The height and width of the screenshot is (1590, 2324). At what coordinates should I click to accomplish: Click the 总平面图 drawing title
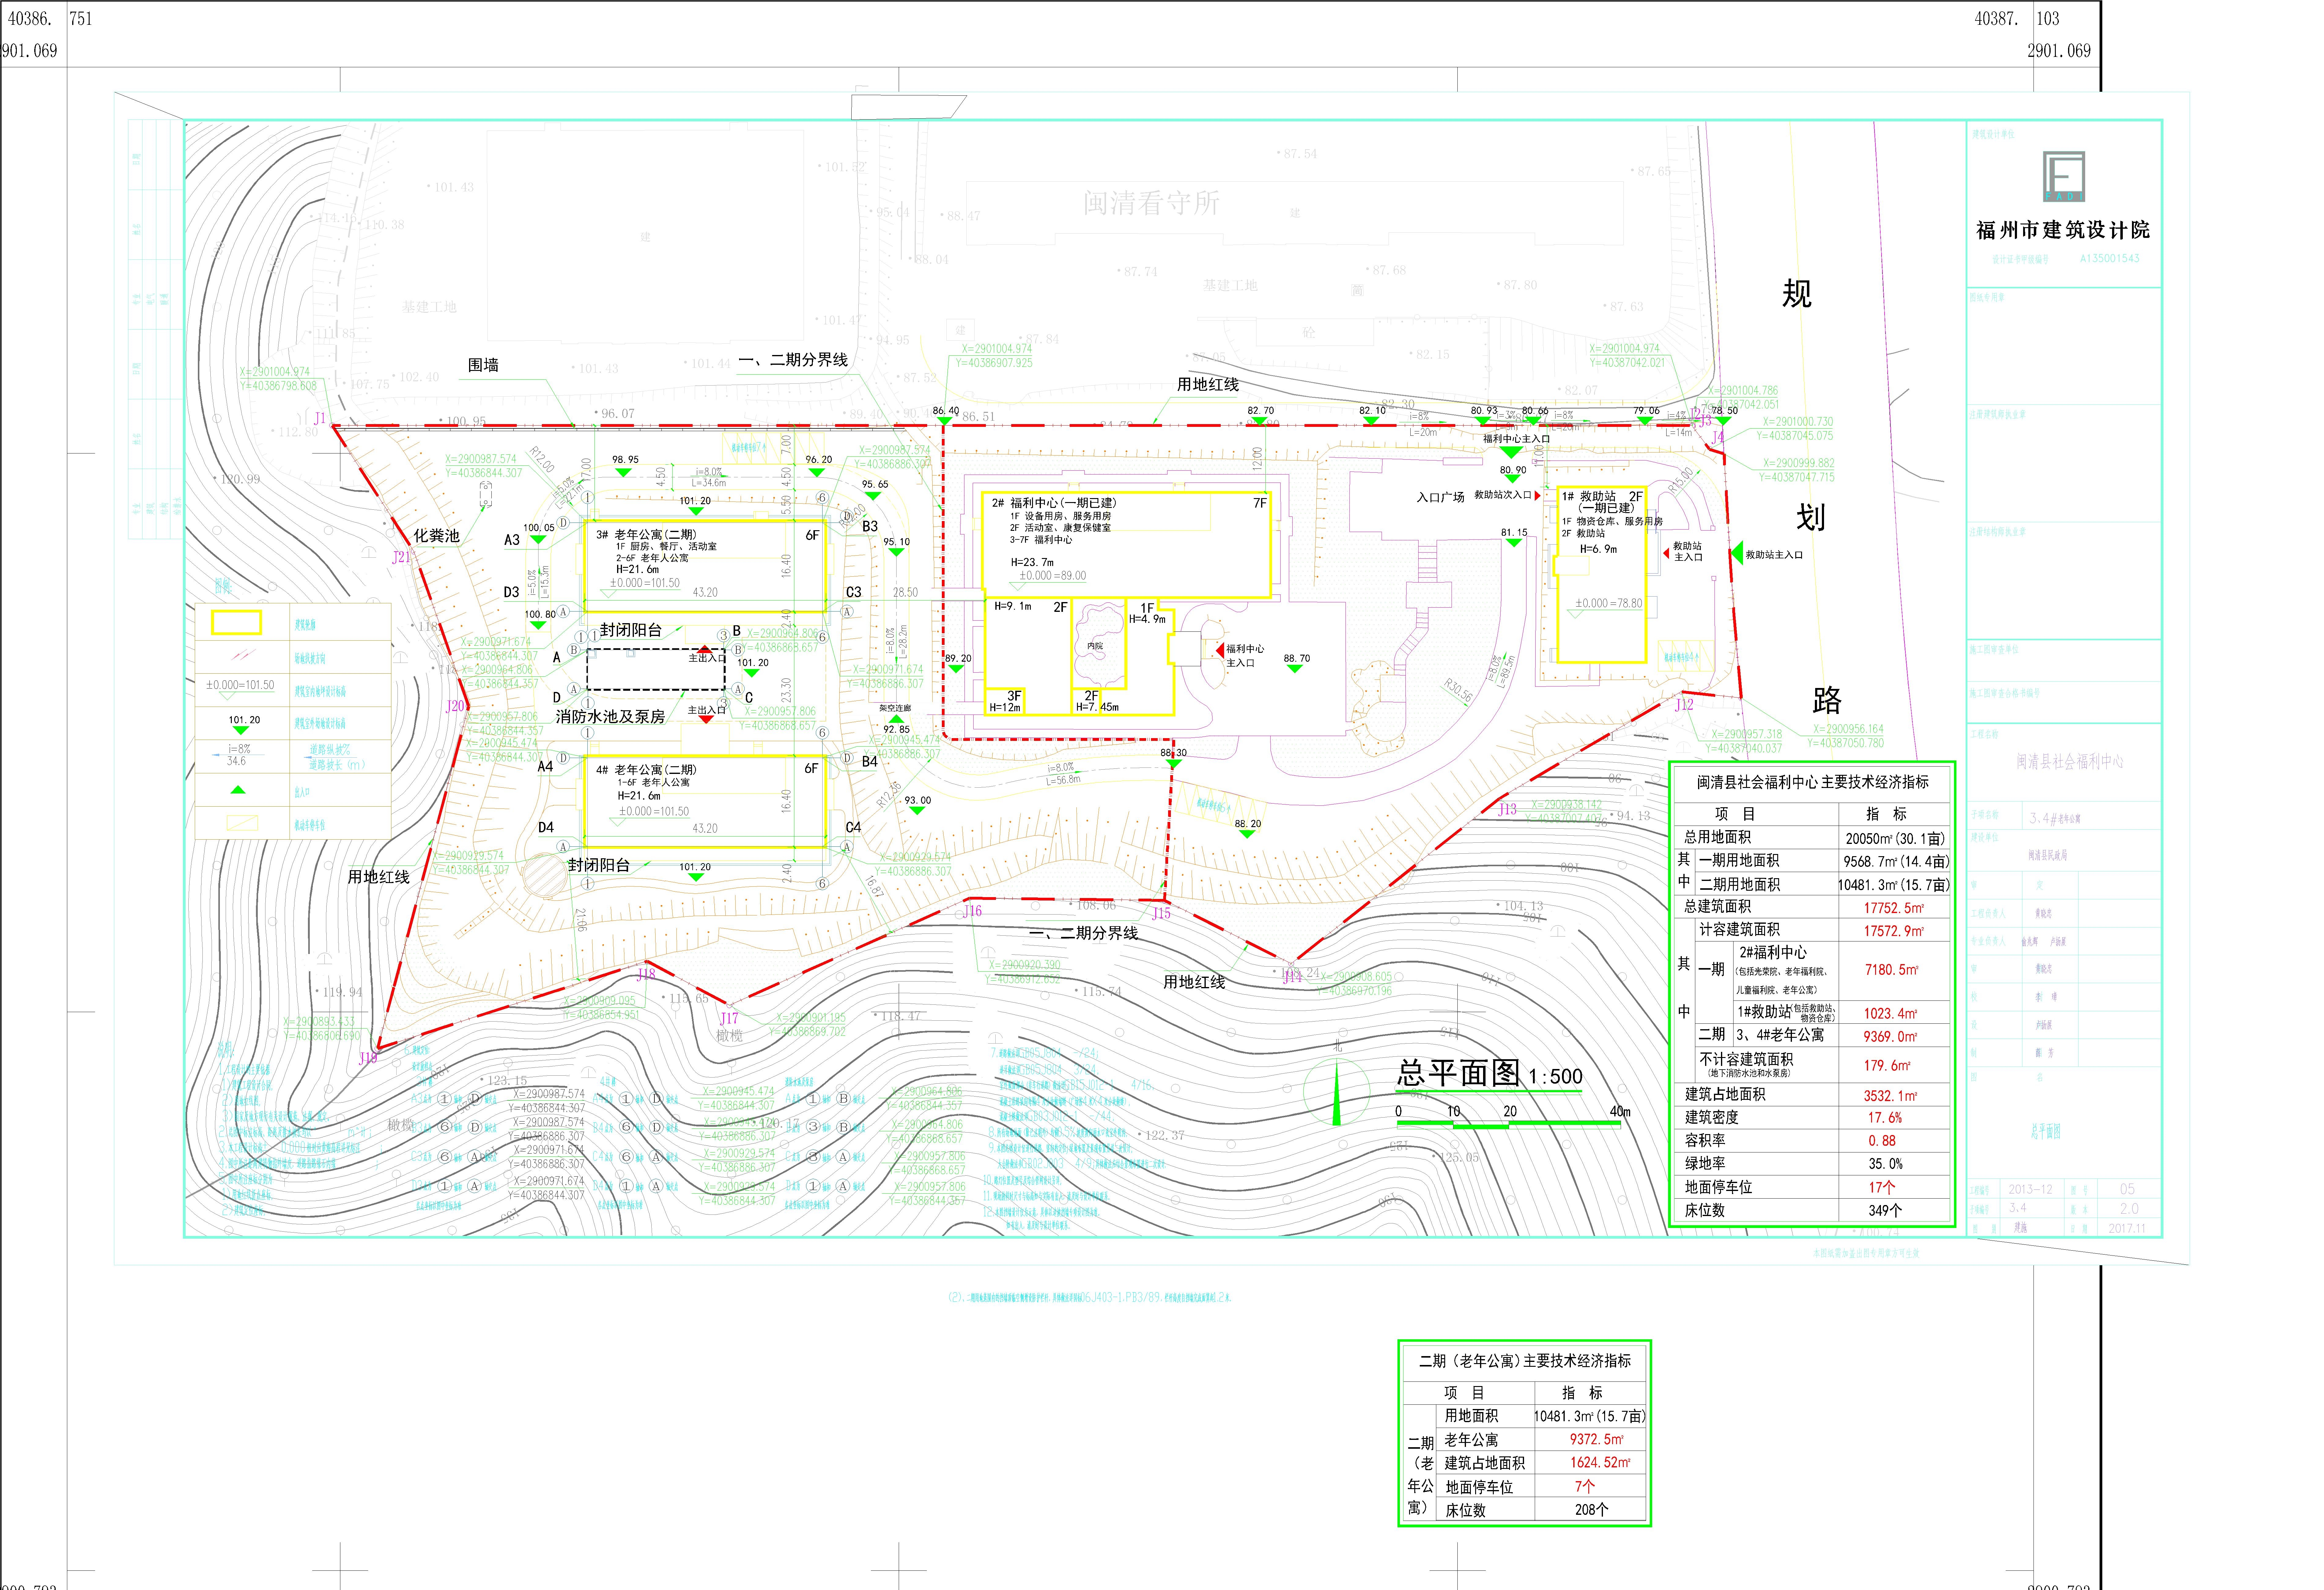tap(1459, 1073)
